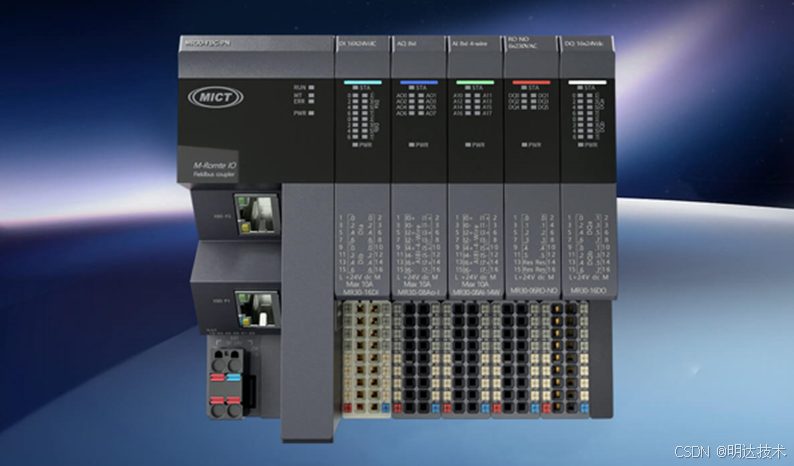Click the 'MR30-16DO' model label
Image resolution: width=794 pixels, height=466 pixels.
(x=588, y=291)
